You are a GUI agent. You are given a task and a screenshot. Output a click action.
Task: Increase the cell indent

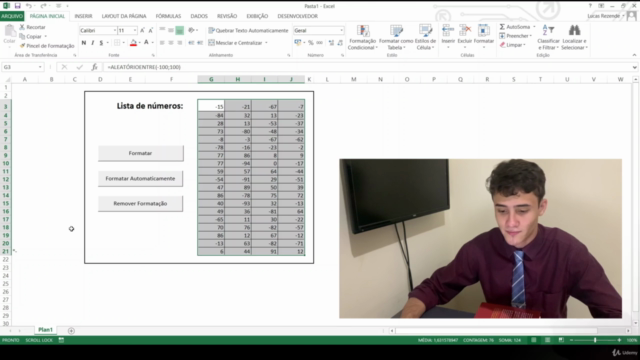pos(200,42)
